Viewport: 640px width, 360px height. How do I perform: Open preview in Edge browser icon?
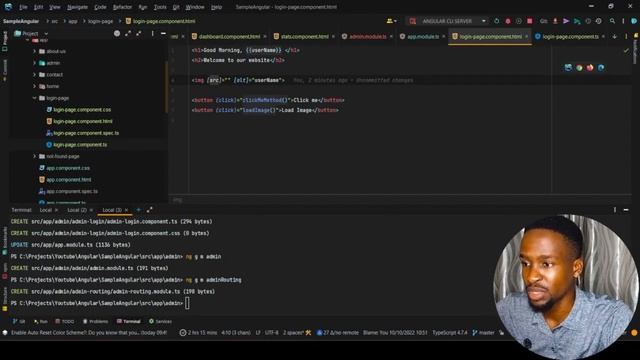tap(601, 67)
